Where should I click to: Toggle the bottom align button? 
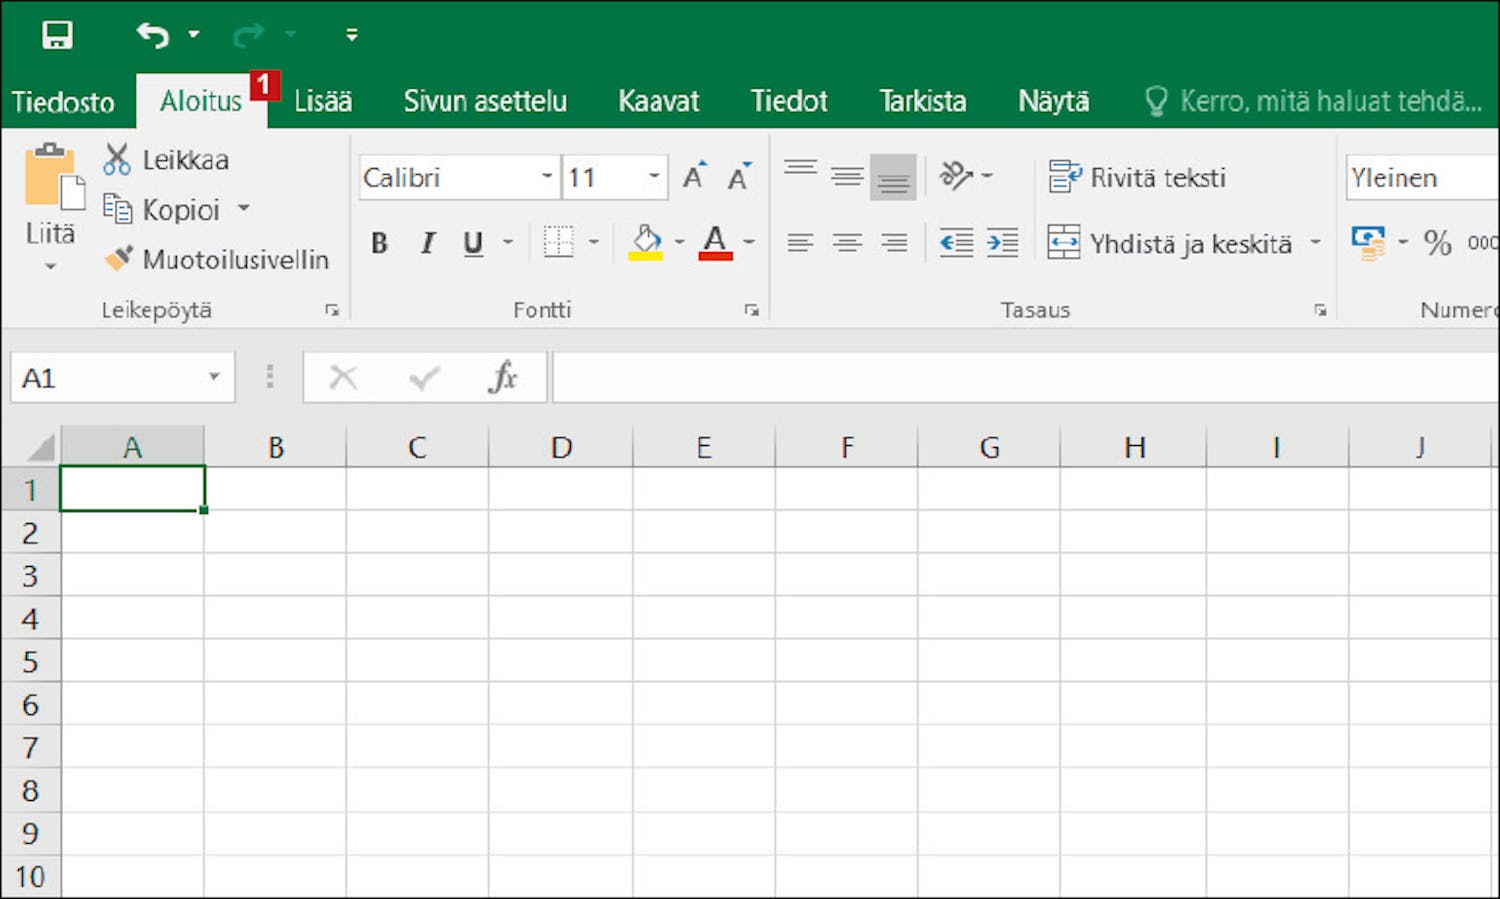point(893,177)
